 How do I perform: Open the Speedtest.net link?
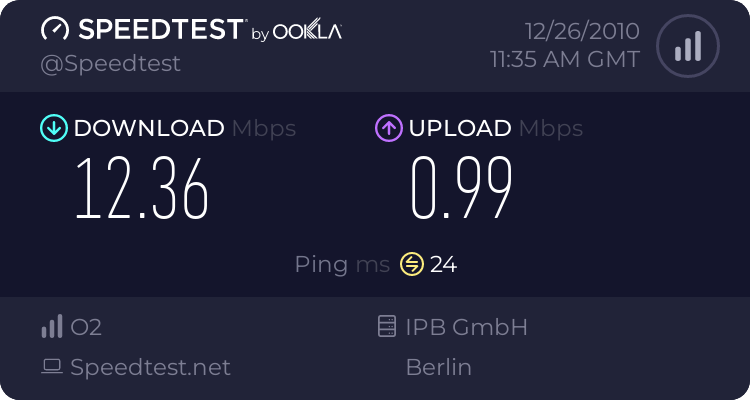tap(150, 367)
